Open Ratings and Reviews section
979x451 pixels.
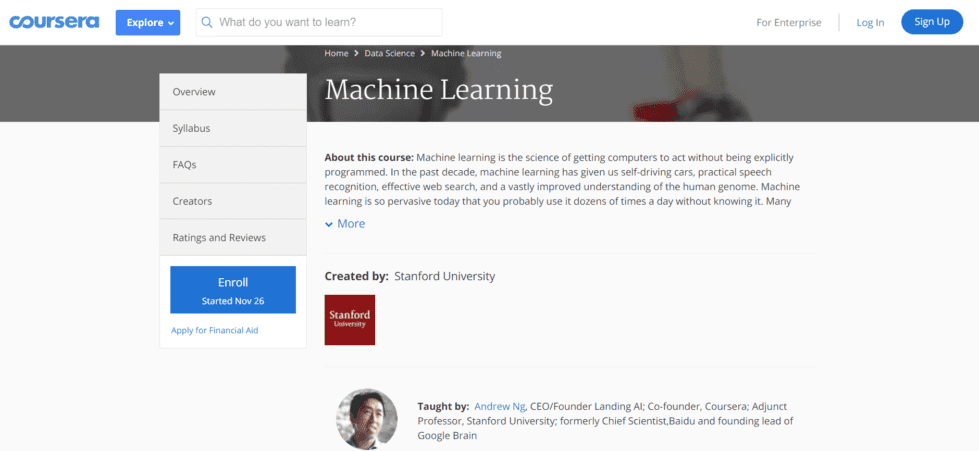tap(233, 237)
